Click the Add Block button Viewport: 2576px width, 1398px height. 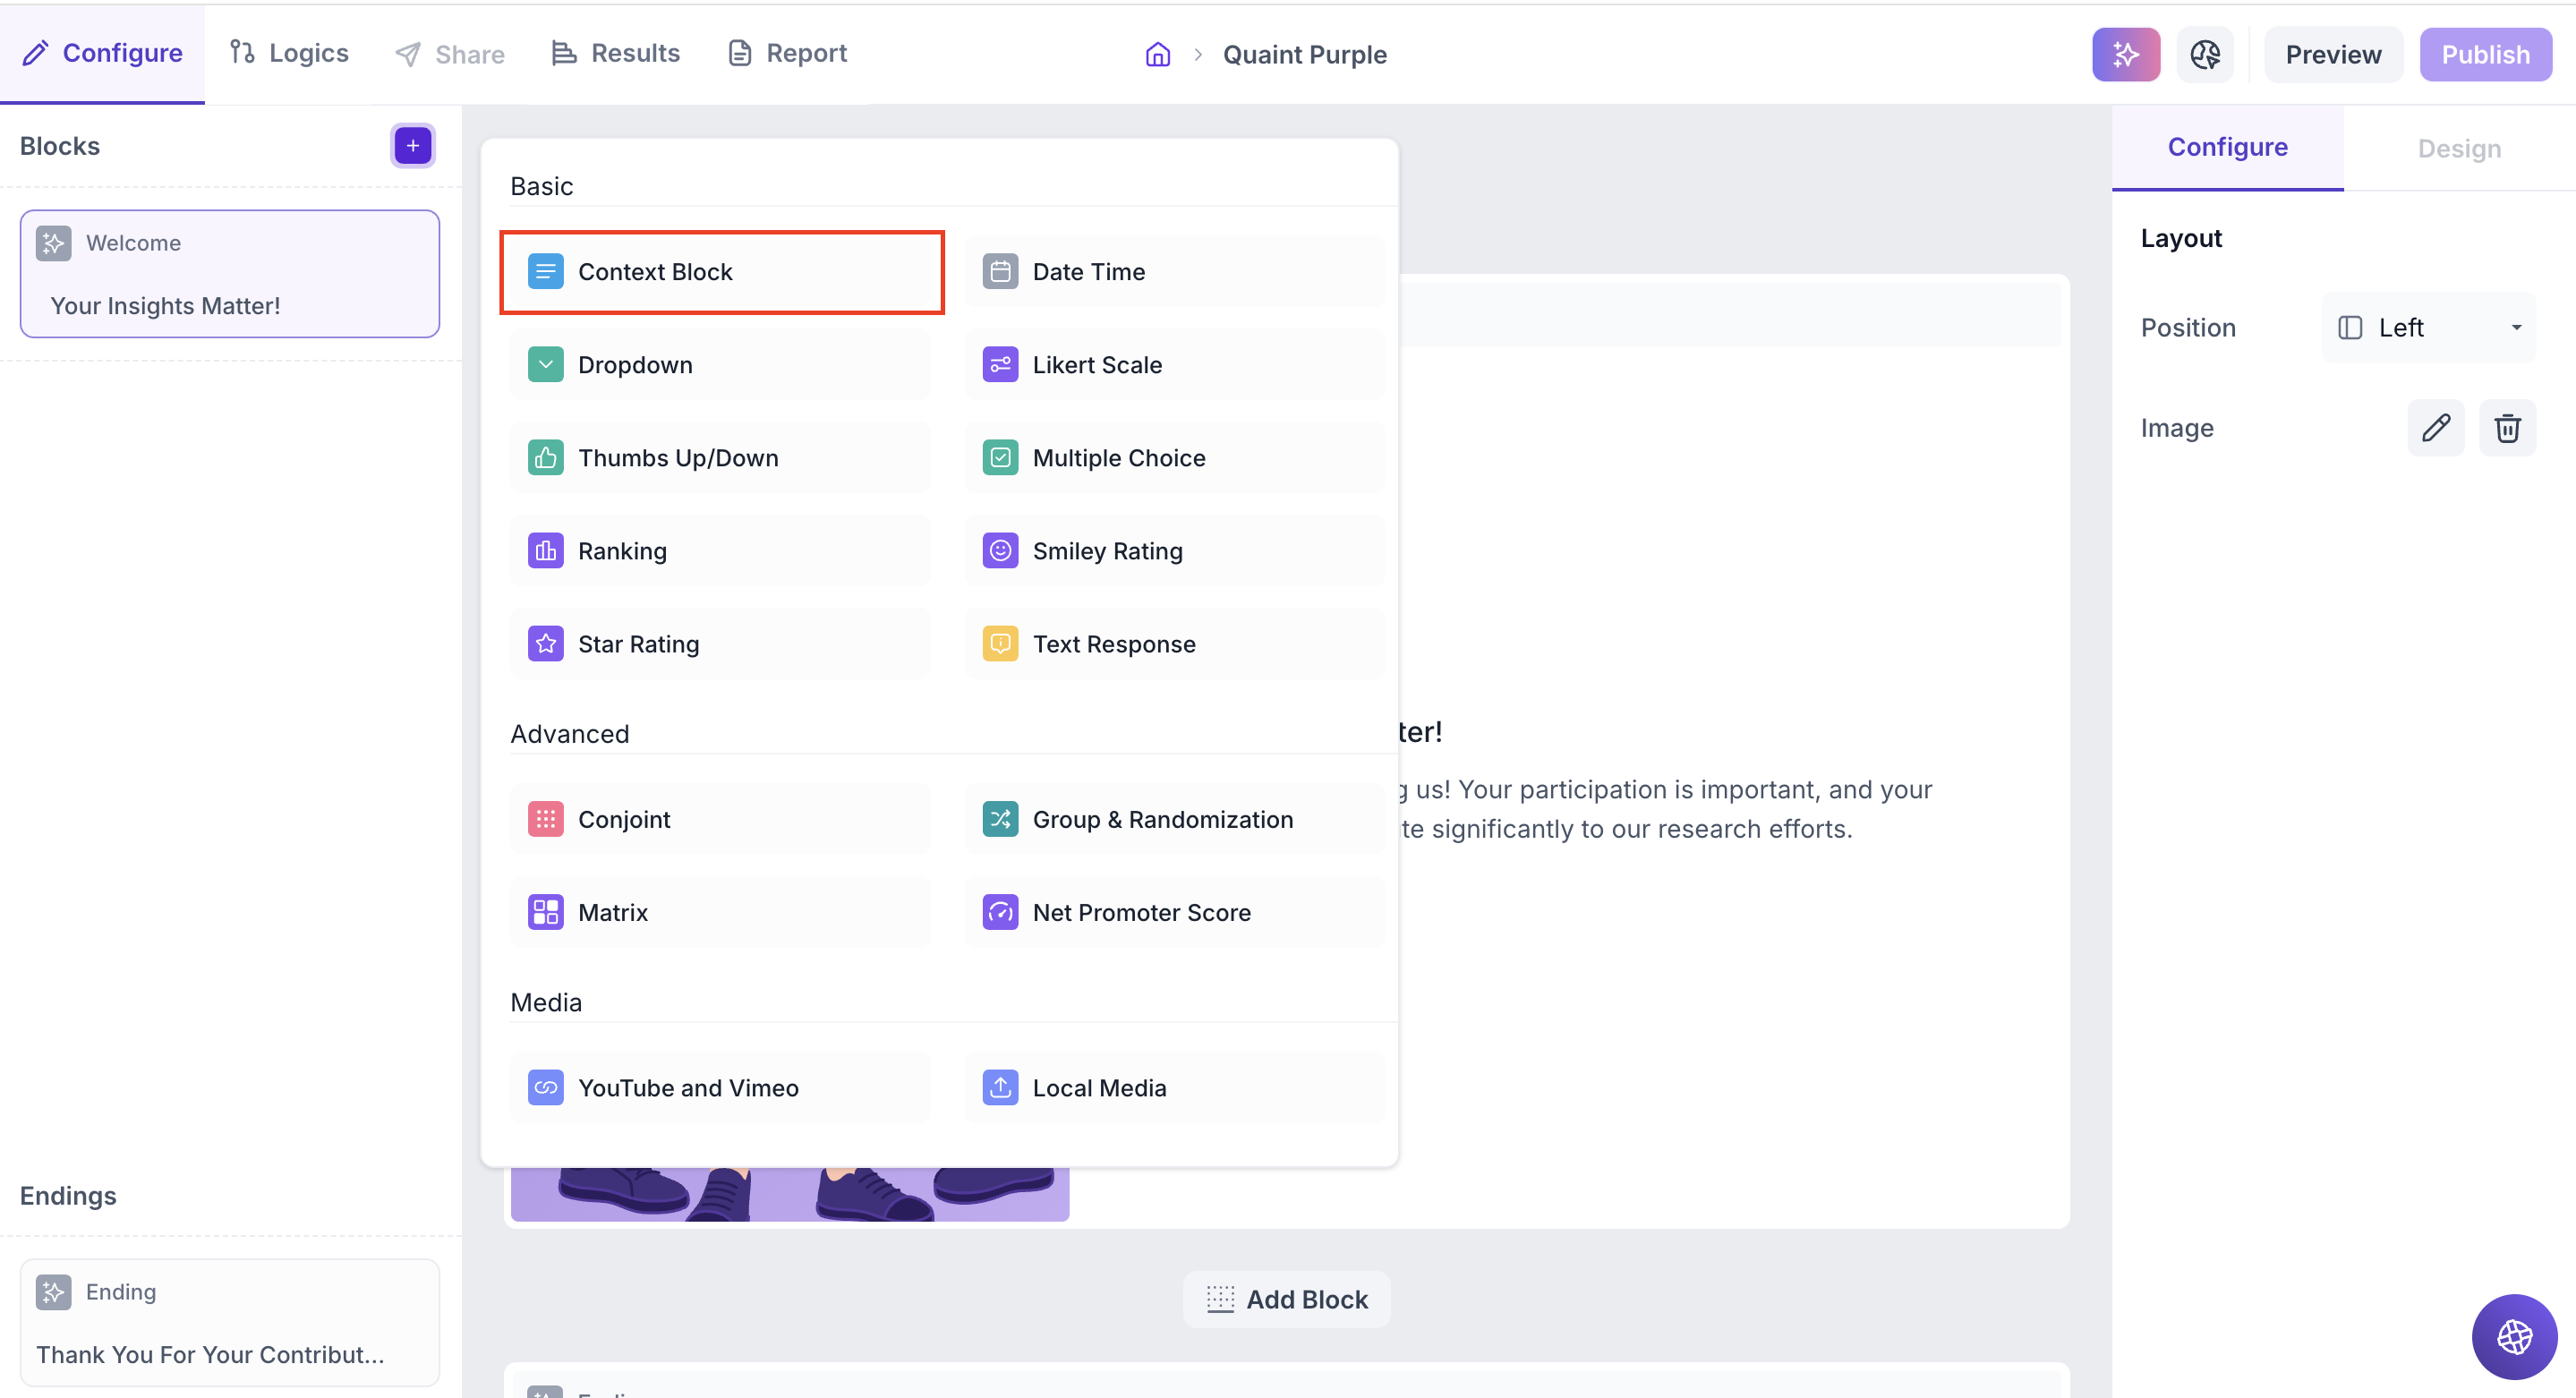click(1286, 1299)
